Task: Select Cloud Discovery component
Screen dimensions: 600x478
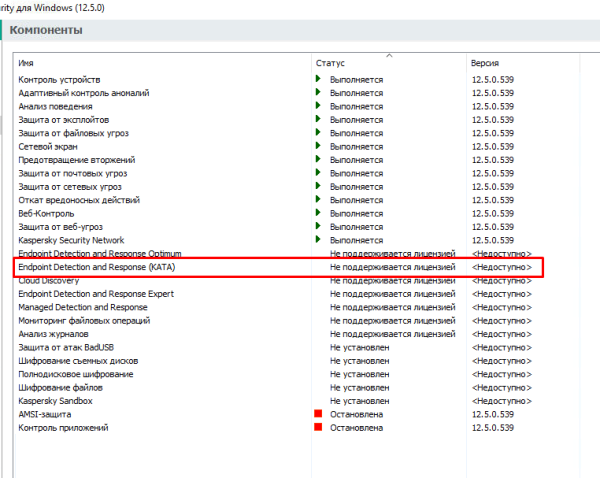Action: pos(49,281)
